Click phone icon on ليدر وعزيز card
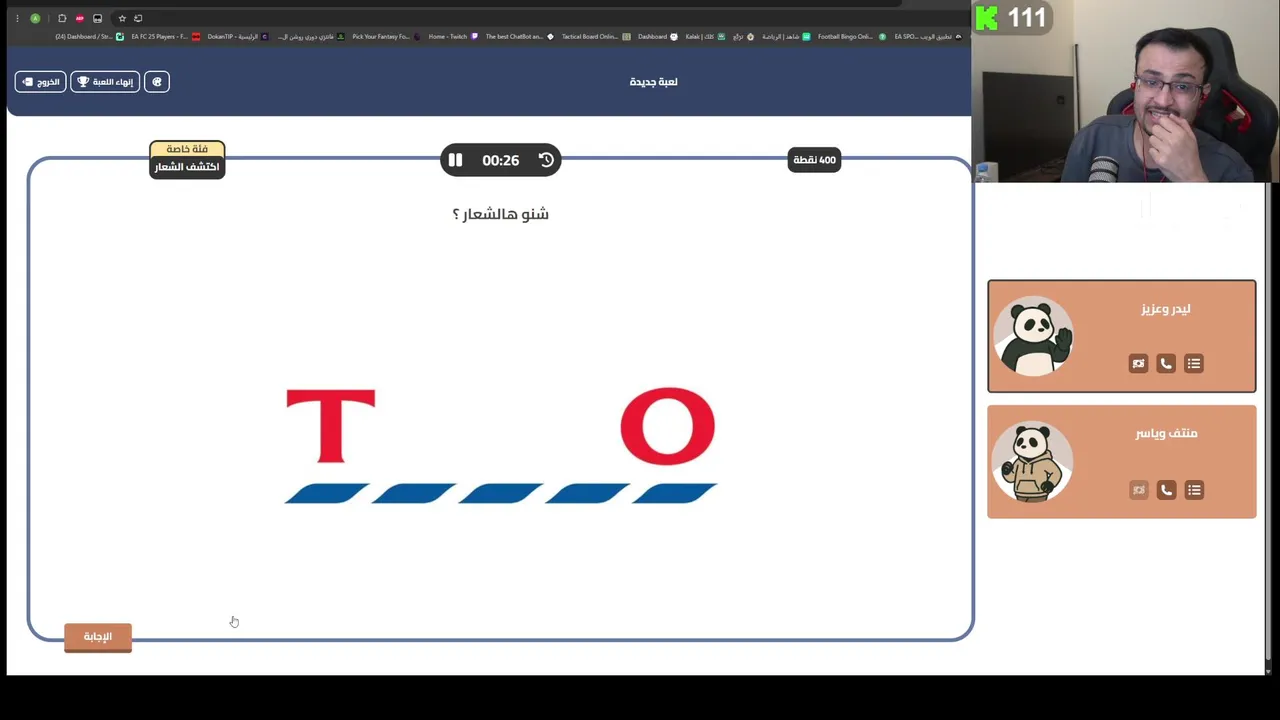Image resolution: width=1280 pixels, height=720 pixels. pyautogui.click(x=1166, y=364)
